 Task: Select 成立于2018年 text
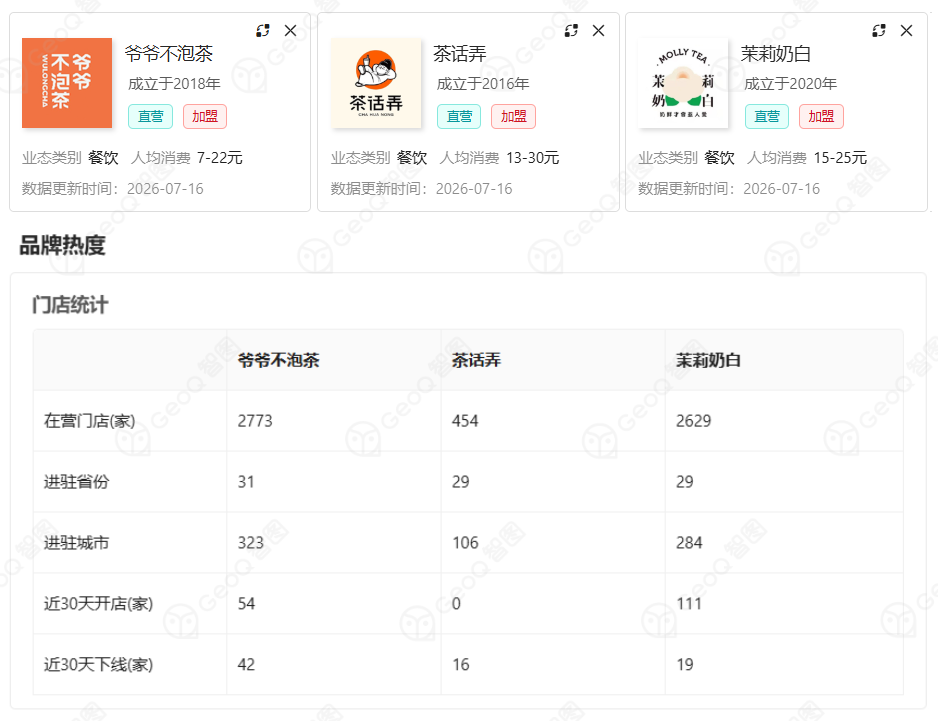(174, 84)
